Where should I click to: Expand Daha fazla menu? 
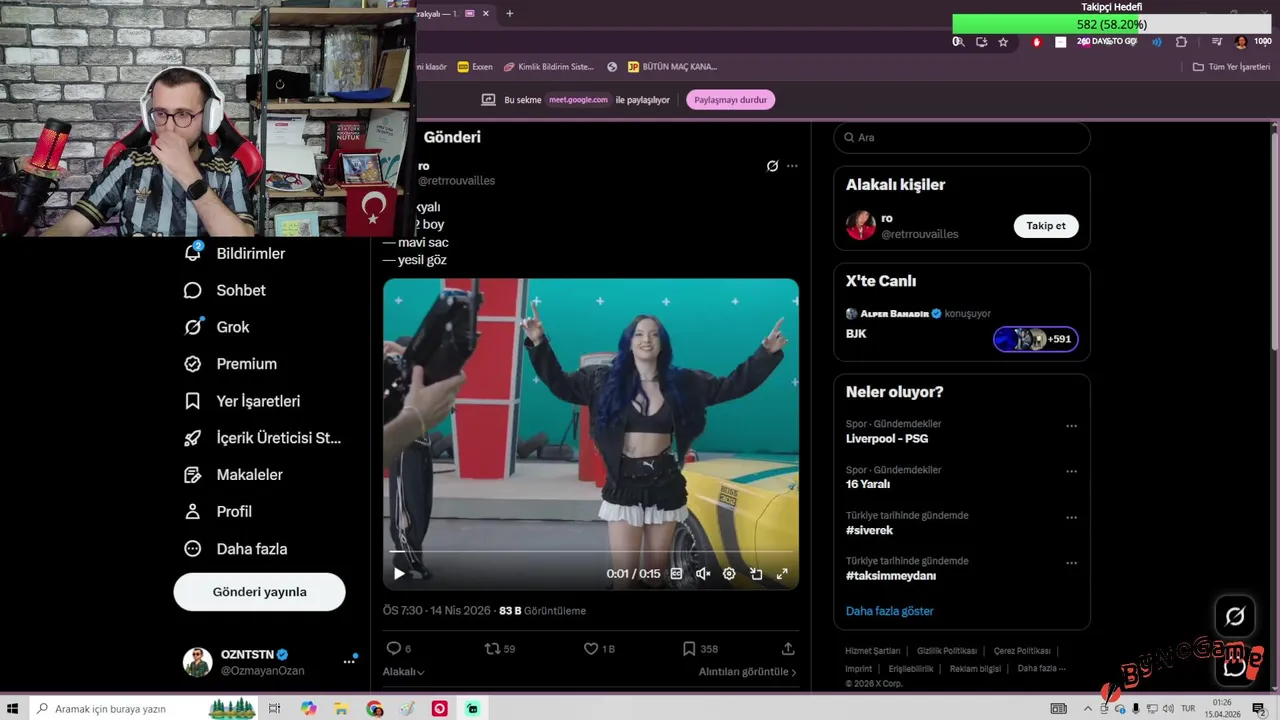[235, 549]
